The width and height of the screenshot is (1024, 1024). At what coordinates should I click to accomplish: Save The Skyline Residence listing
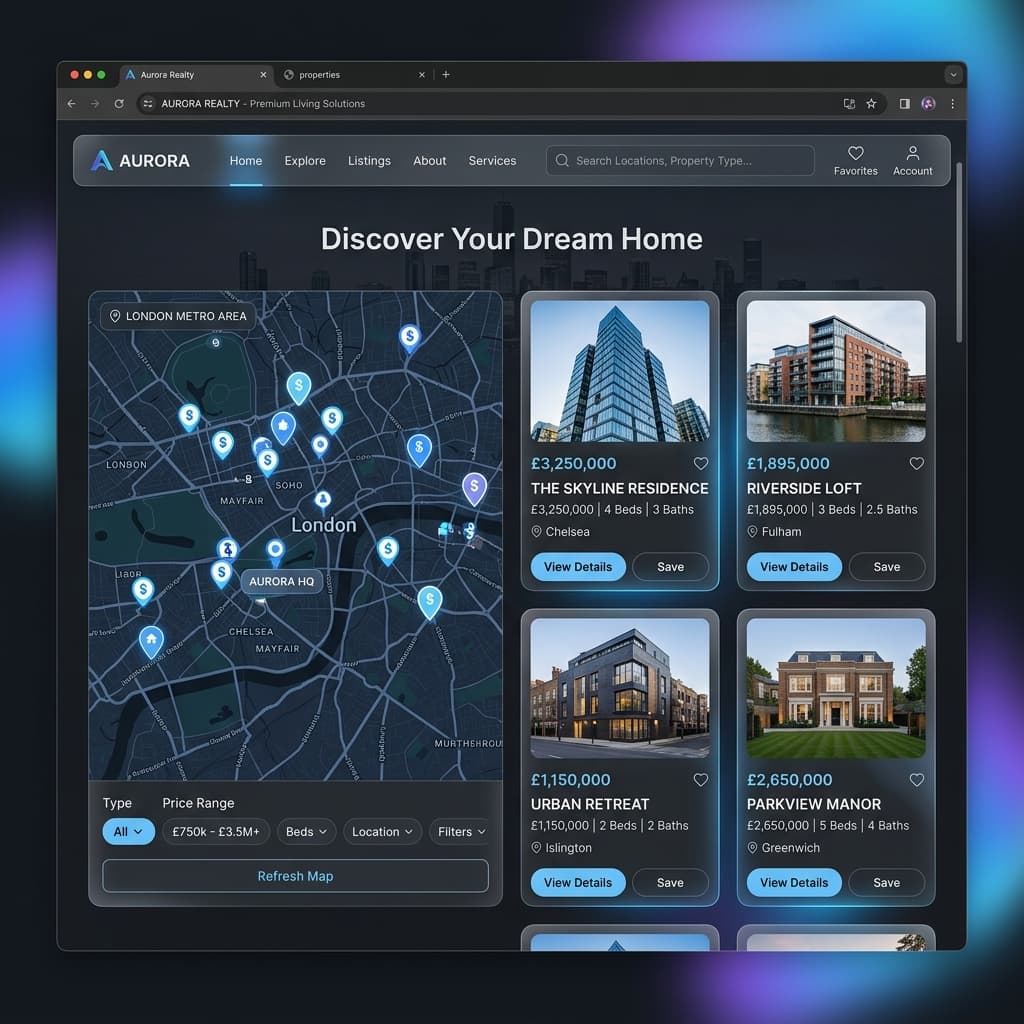[671, 567]
